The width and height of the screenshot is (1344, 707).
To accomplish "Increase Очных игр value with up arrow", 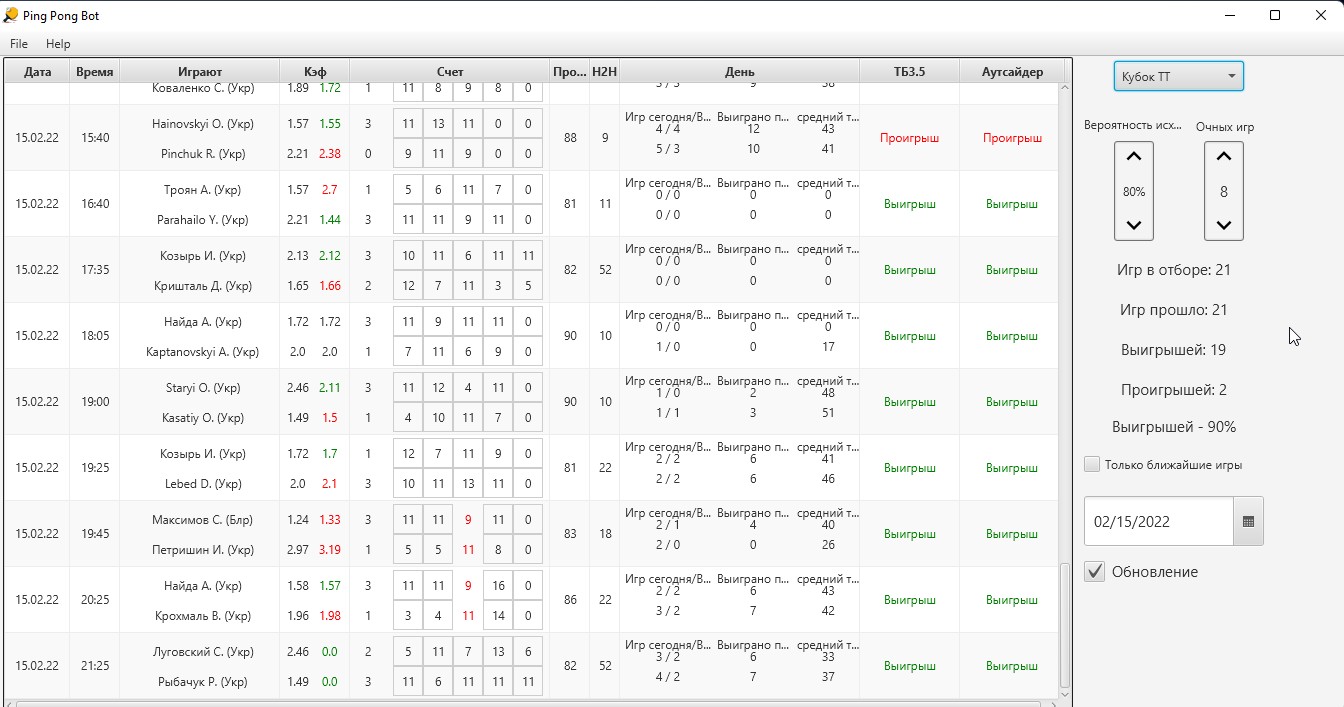I will tap(1223, 157).
